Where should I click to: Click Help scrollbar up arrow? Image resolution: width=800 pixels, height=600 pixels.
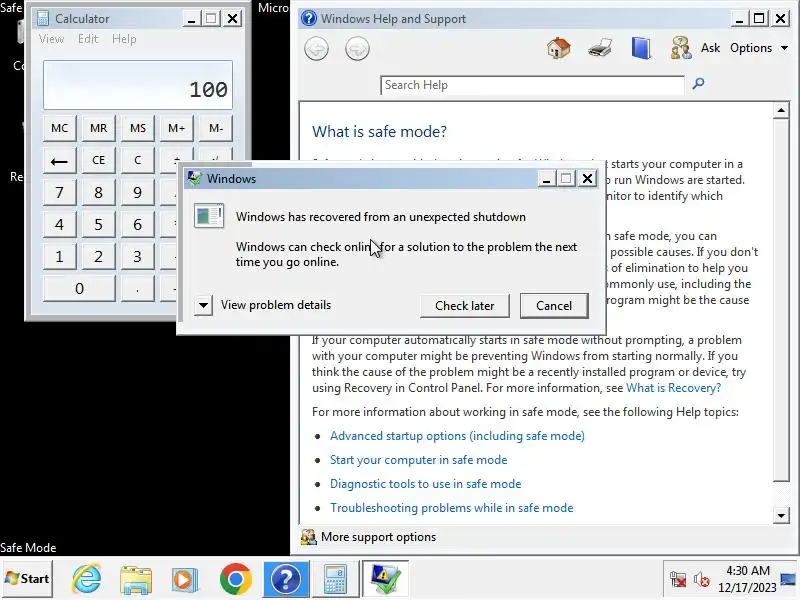click(x=781, y=111)
